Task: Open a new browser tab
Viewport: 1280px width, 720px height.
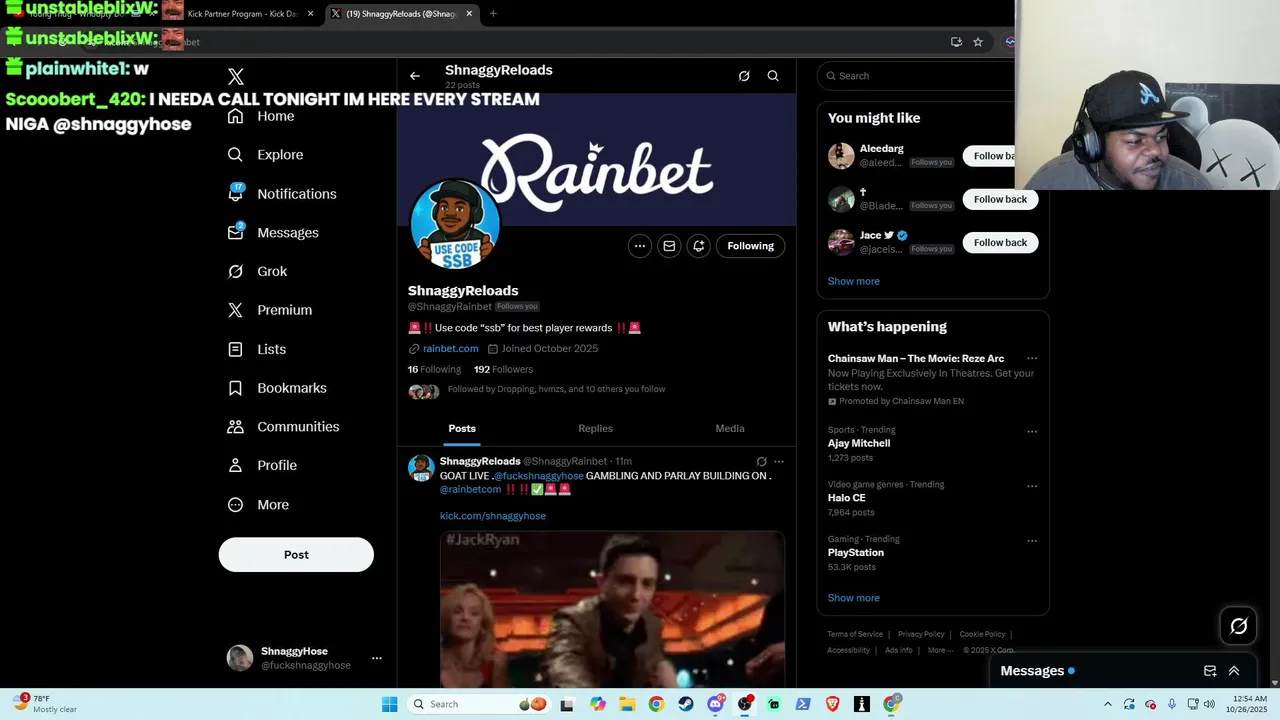Action: (x=493, y=14)
